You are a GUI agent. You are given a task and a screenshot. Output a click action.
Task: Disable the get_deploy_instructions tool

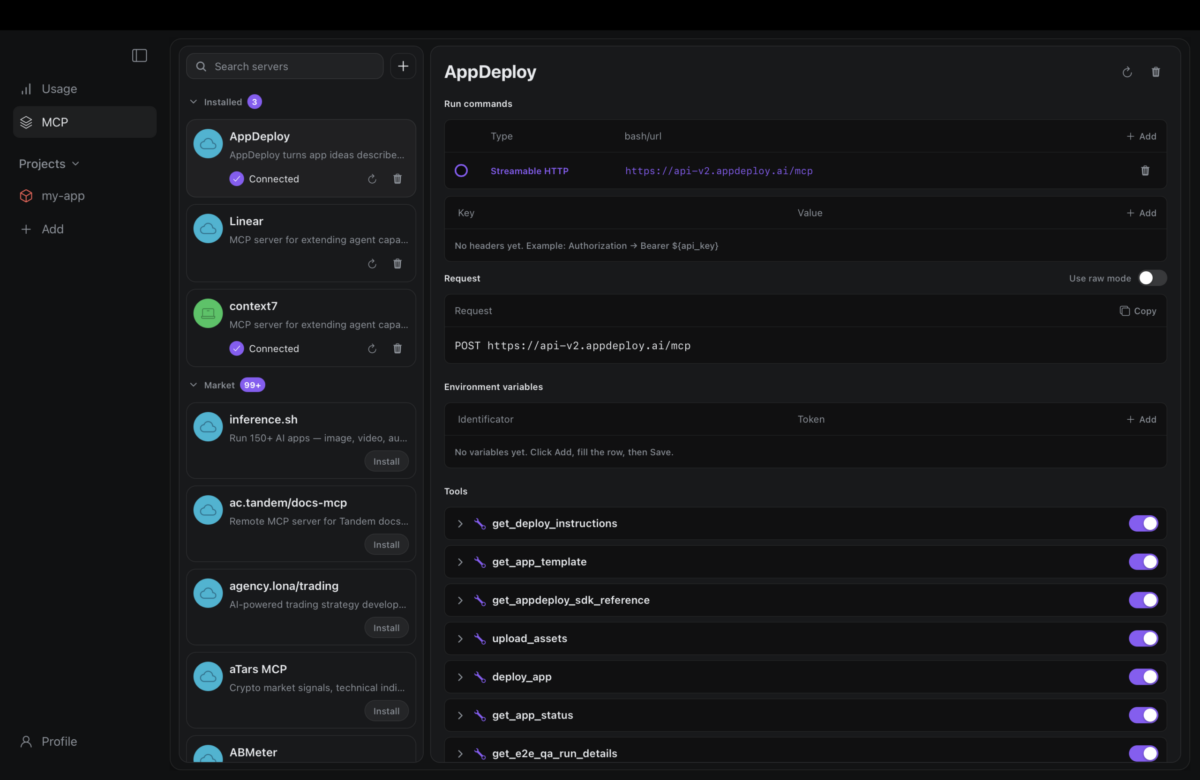click(1144, 524)
